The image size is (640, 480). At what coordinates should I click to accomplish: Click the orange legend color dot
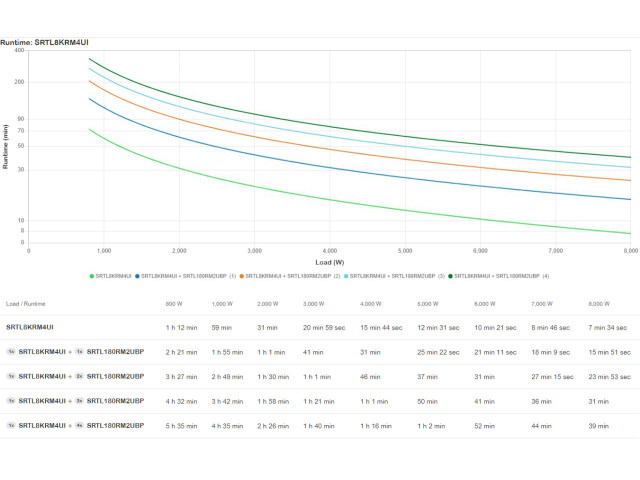pos(242,276)
